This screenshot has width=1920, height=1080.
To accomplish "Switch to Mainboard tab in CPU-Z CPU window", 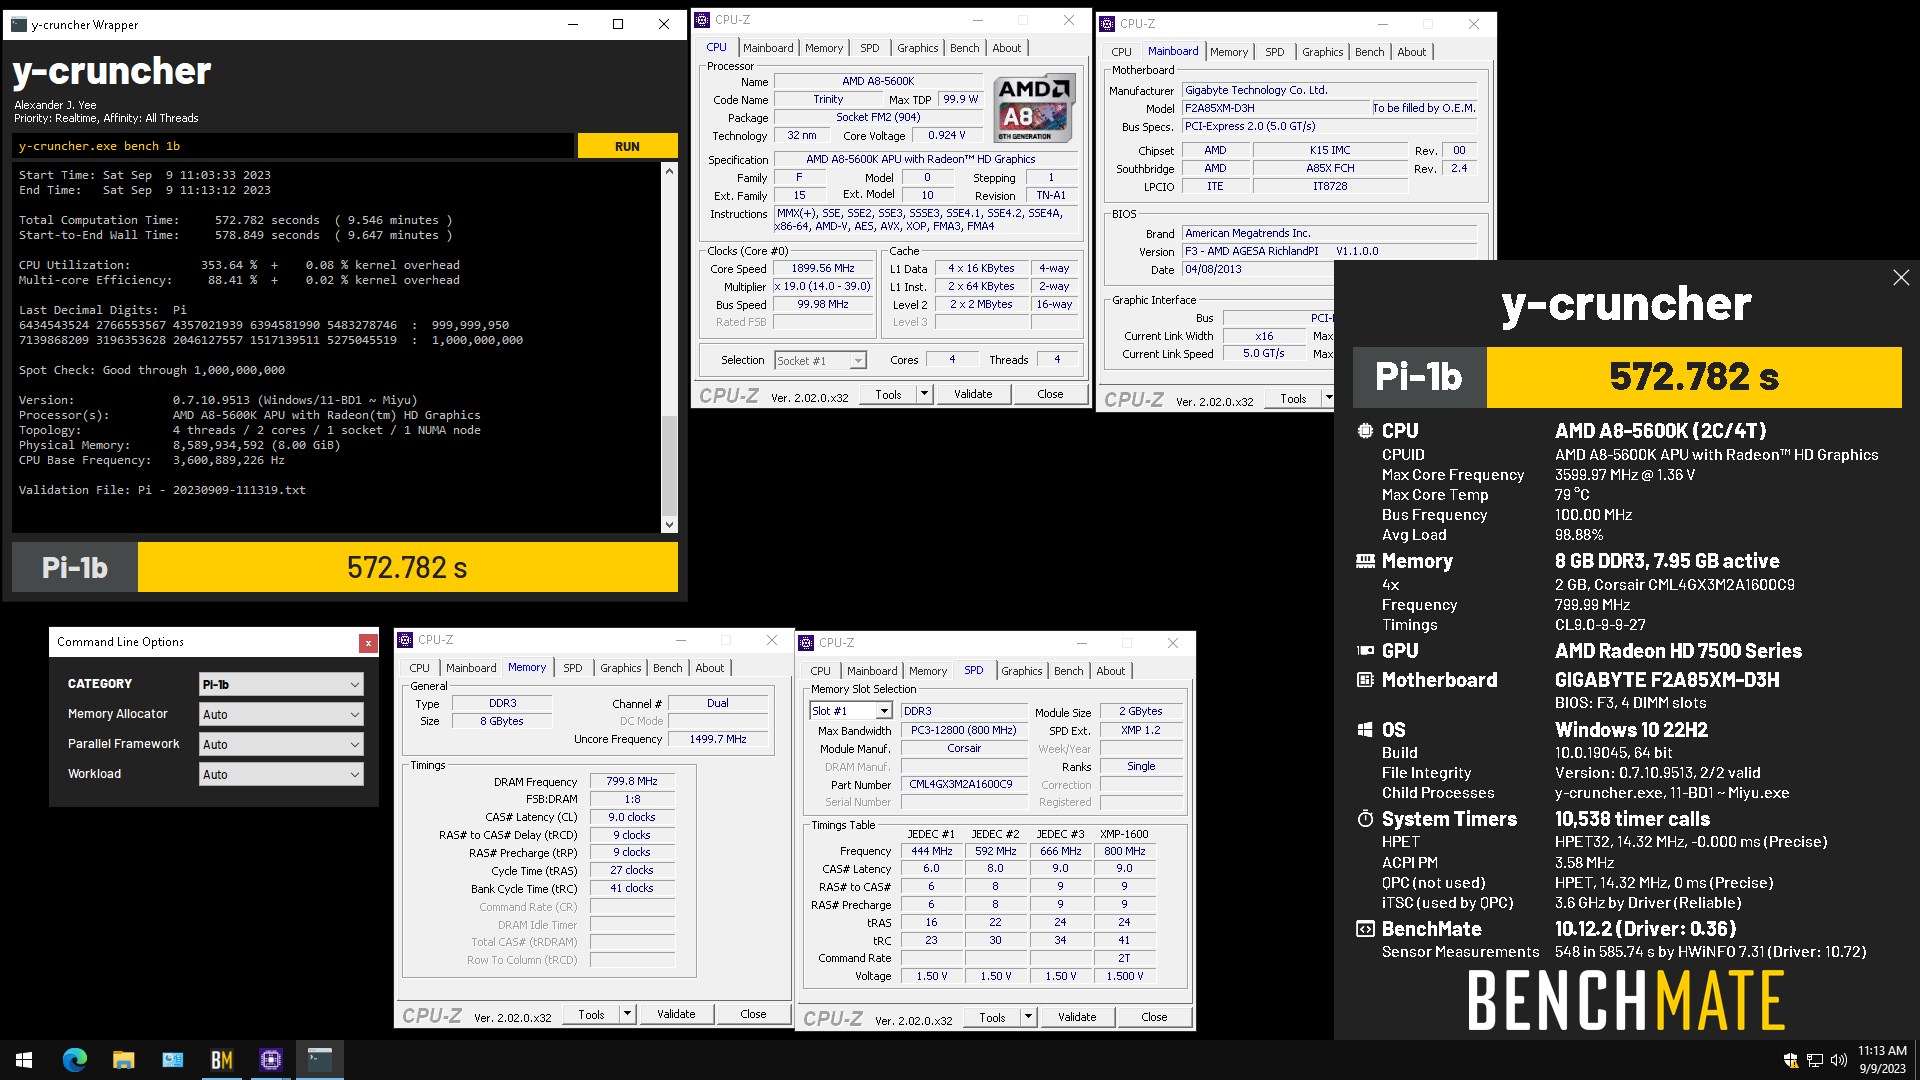I will click(x=768, y=48).
